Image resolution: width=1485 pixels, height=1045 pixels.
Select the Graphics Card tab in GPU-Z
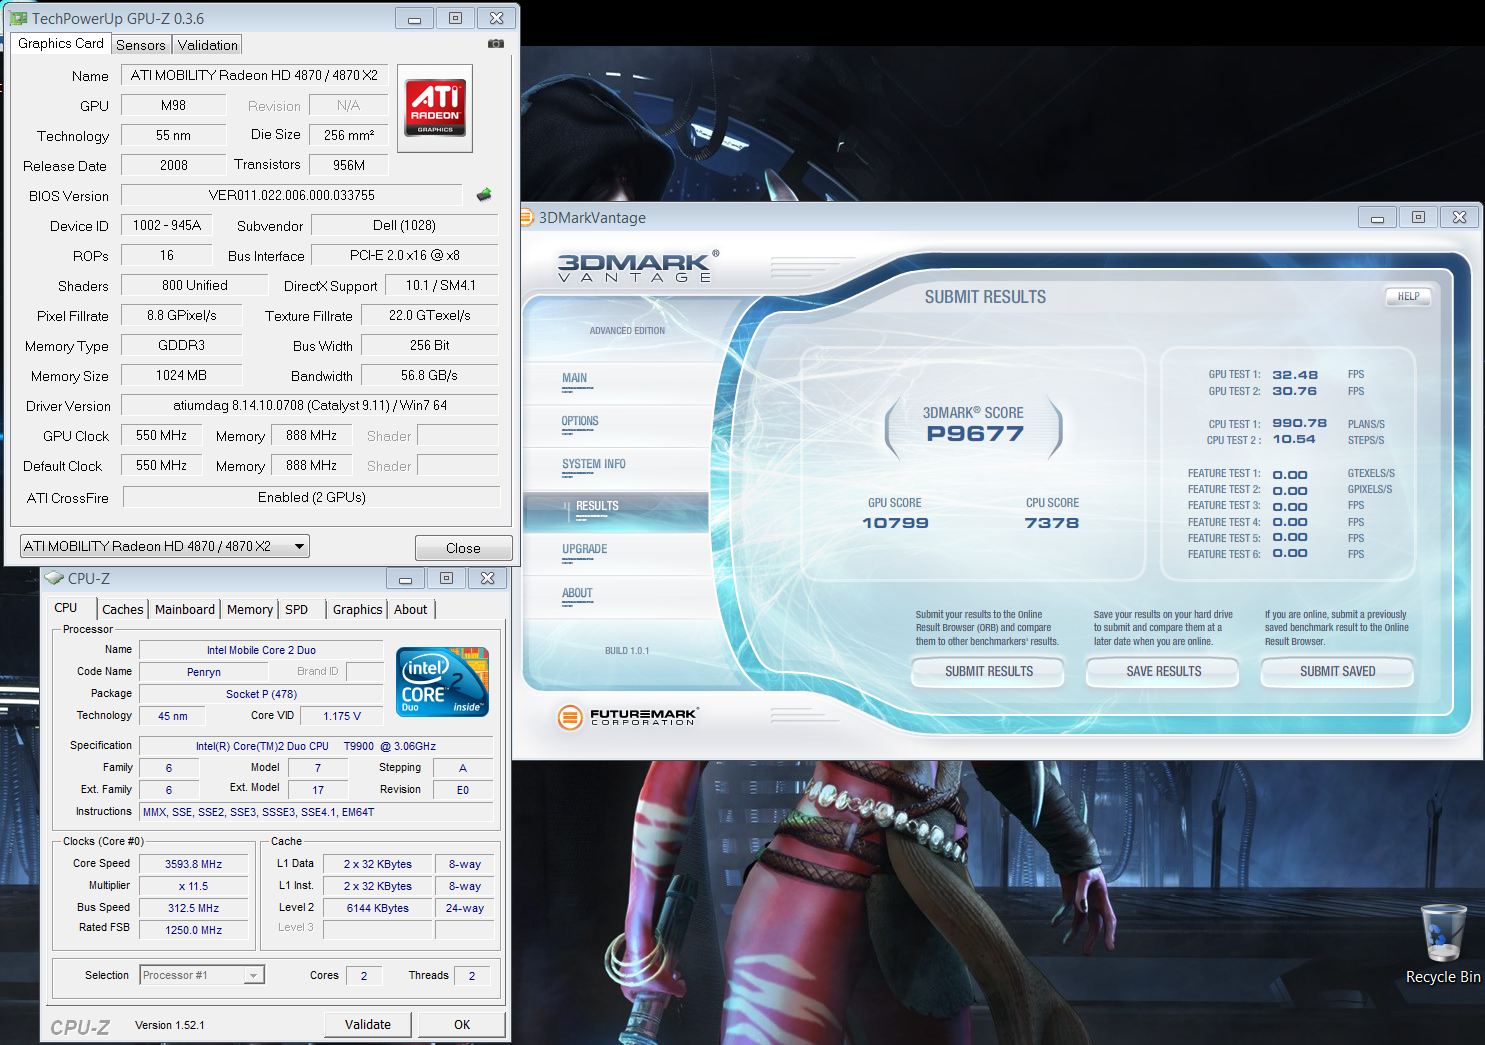(60, 43)
